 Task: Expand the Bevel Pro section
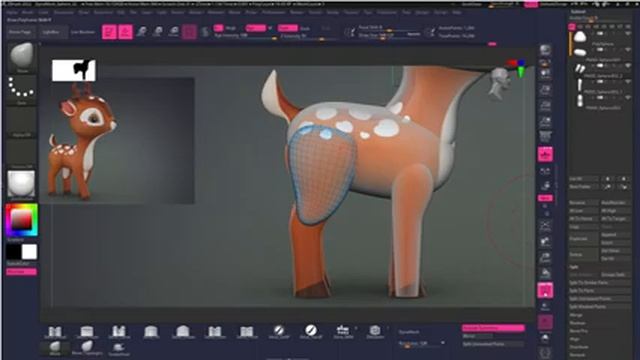[x=579, y=331]
